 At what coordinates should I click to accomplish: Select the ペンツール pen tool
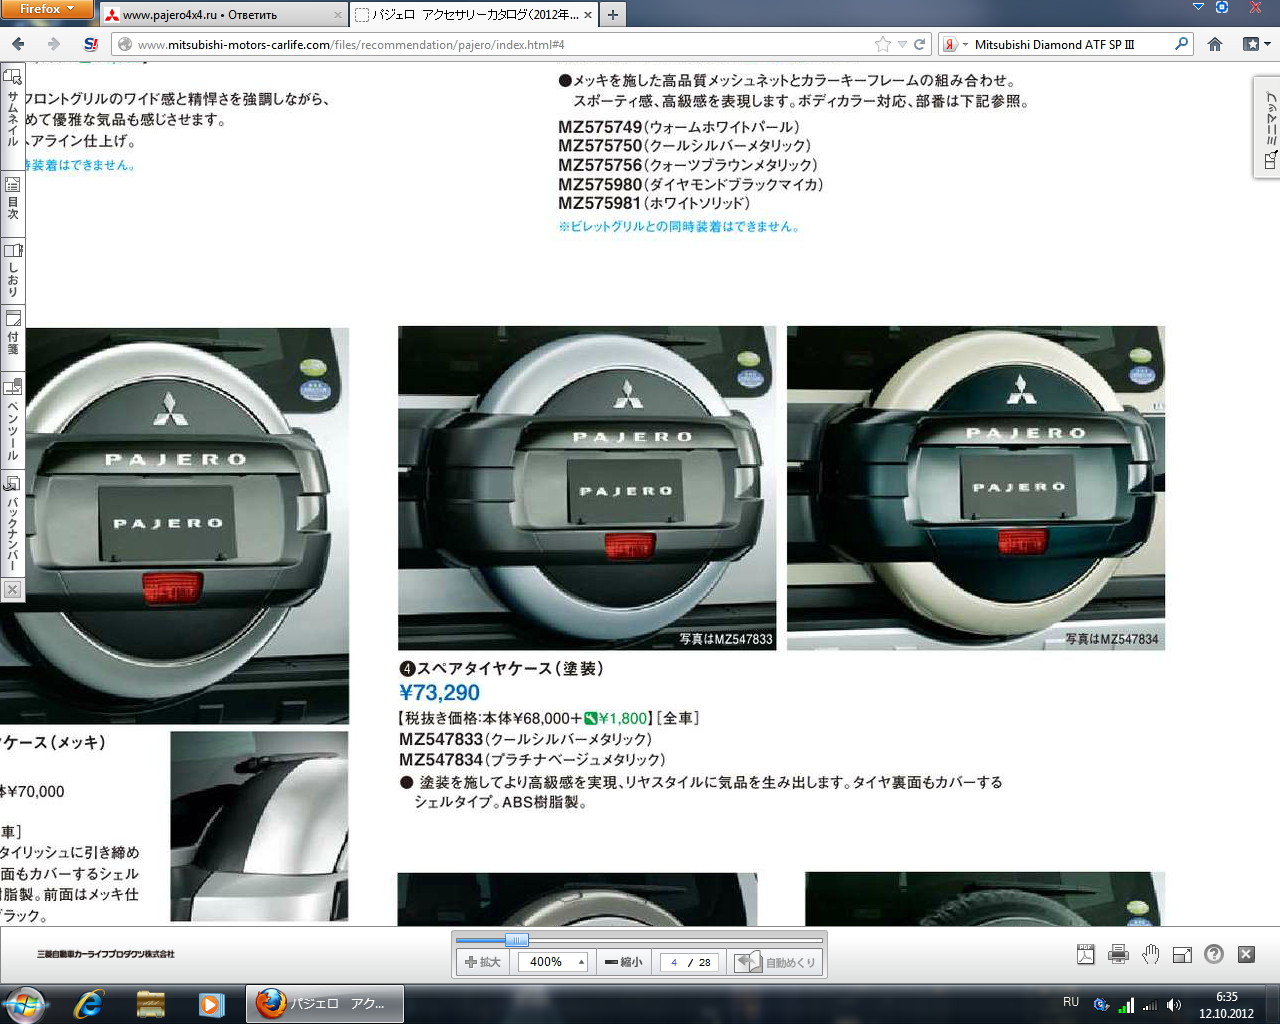[x=13, y=420]
